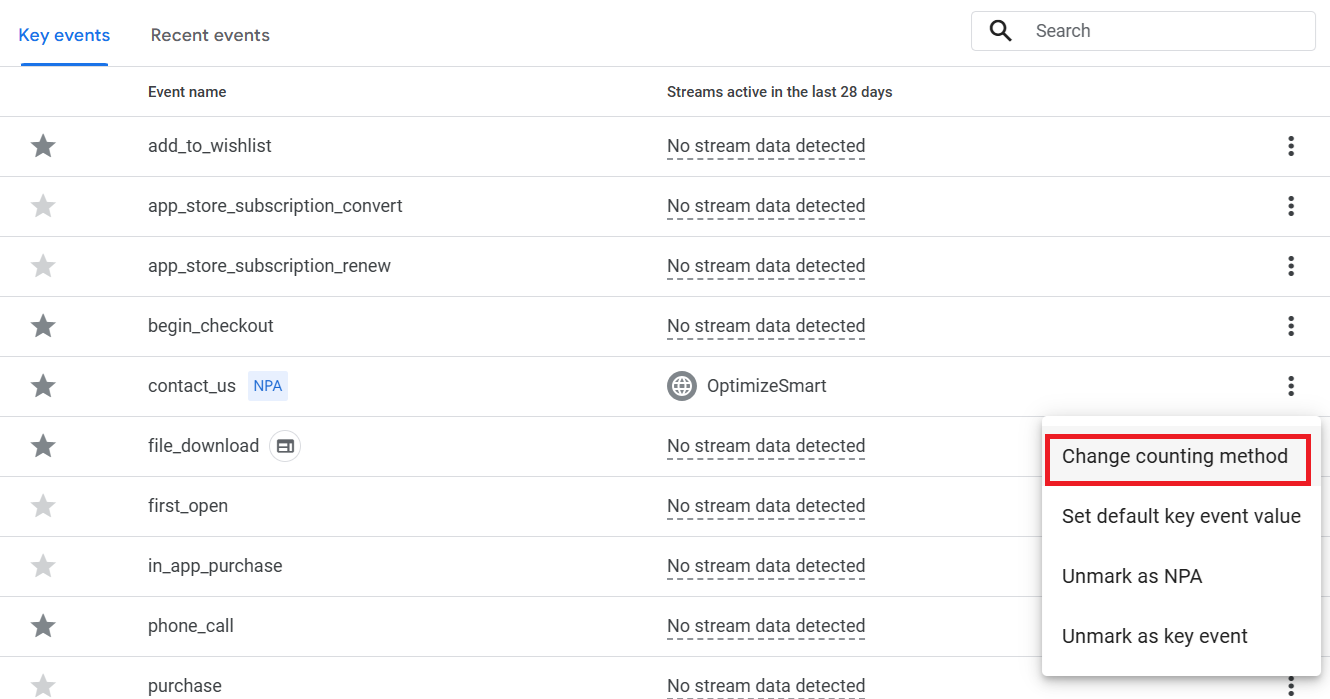1330x699 pixels.
Task: Expand the begin_checkout kebab menu
Action: 1291,326
